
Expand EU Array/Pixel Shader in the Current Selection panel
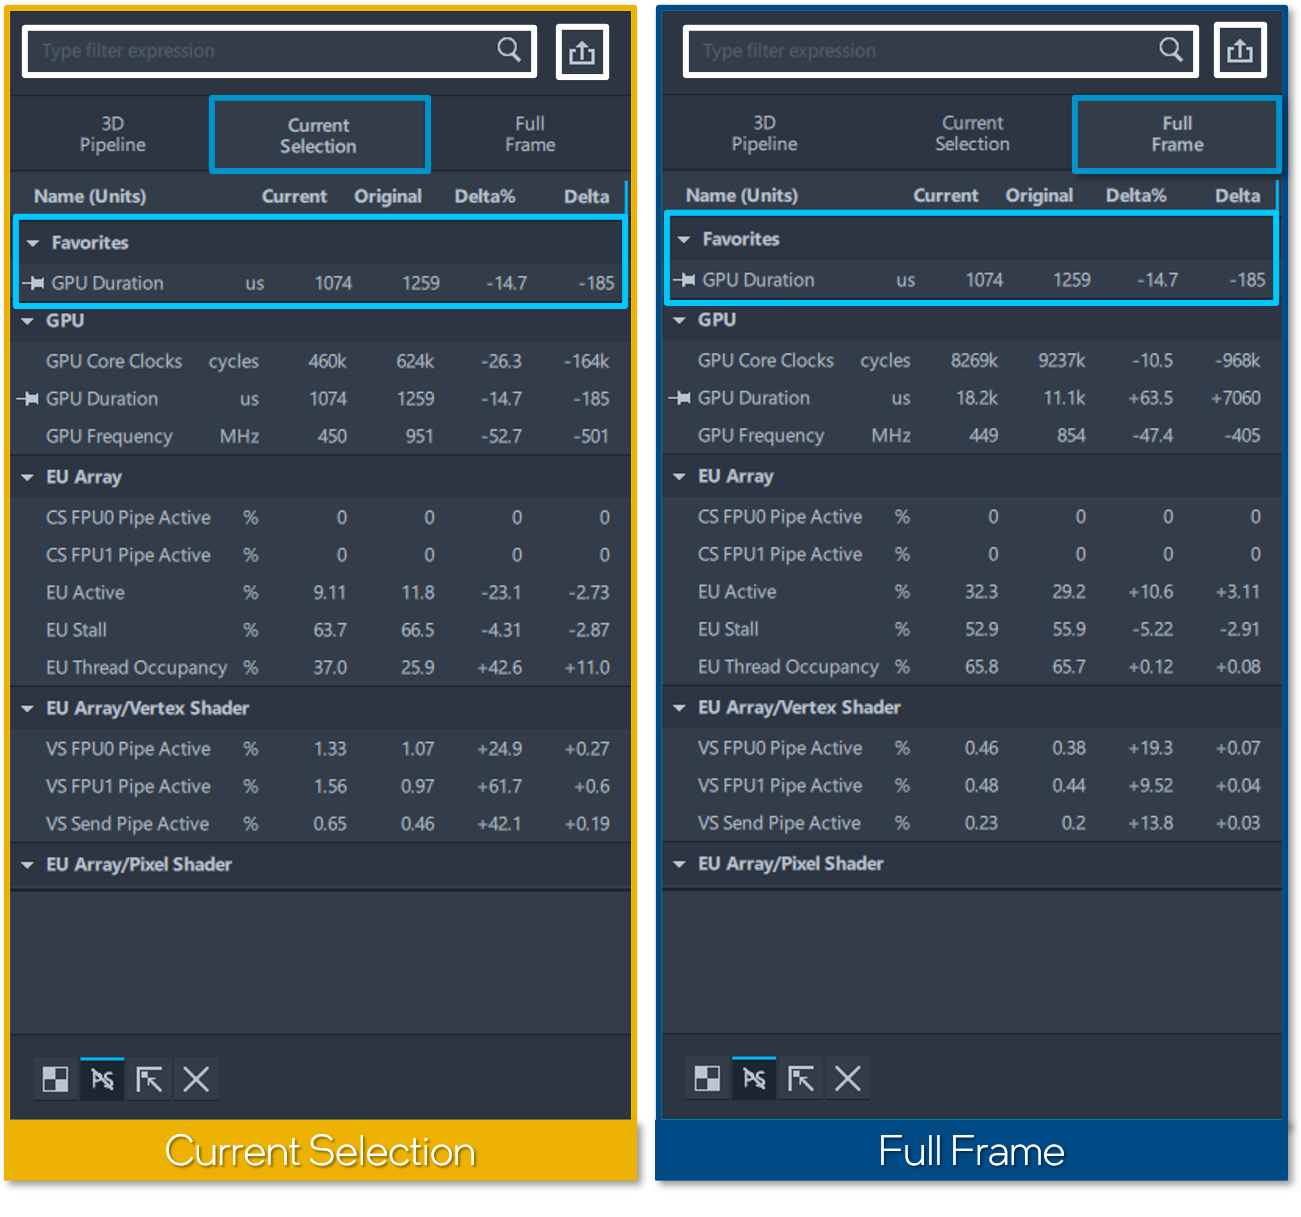27,865
